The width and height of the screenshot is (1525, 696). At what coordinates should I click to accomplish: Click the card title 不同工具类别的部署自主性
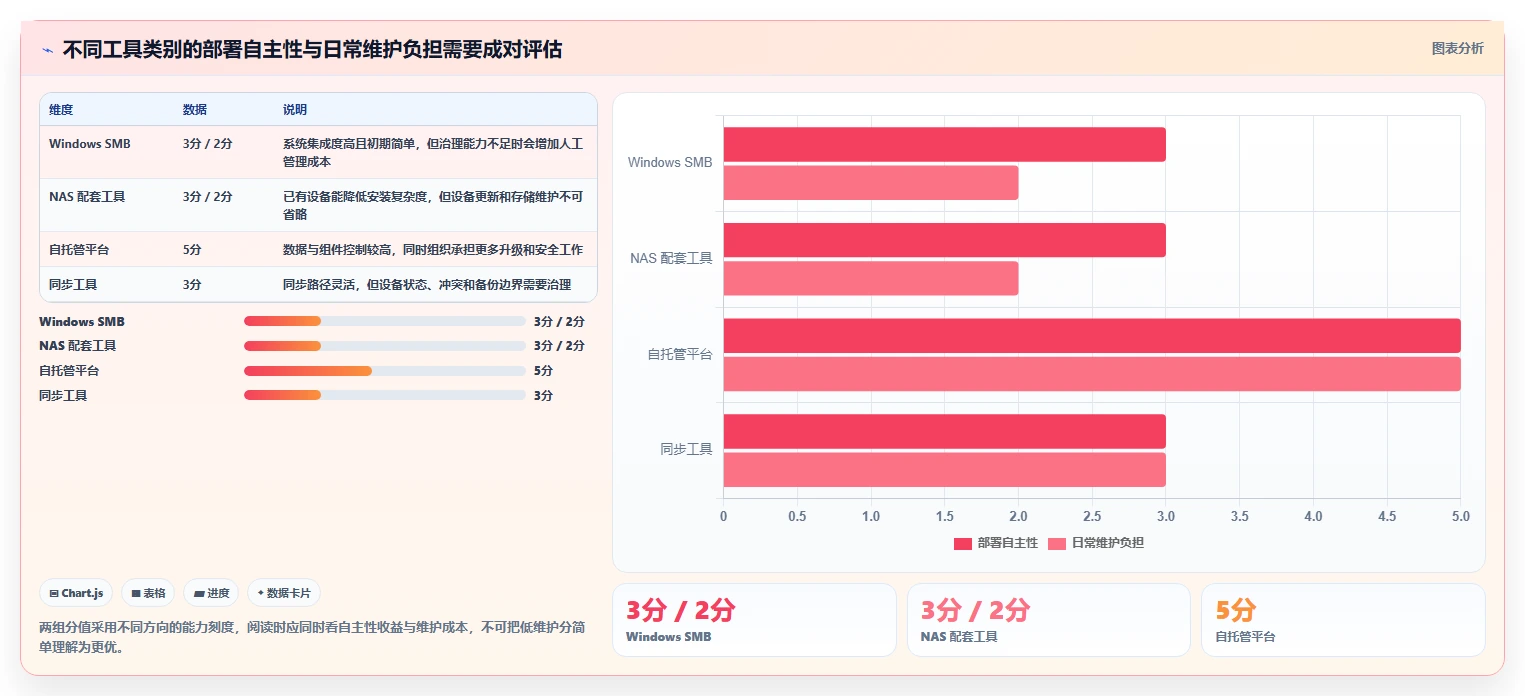click(312, 49)
